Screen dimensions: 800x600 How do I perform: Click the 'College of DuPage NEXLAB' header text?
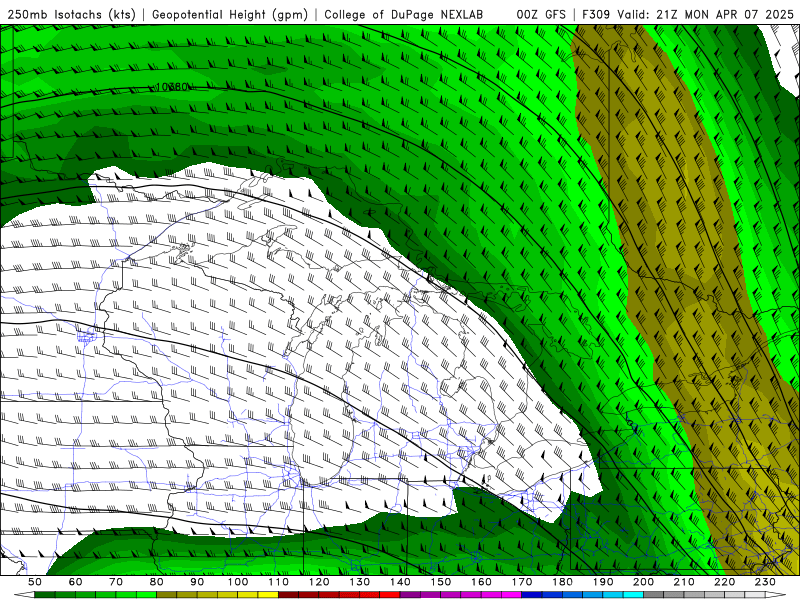pos(404,15)
